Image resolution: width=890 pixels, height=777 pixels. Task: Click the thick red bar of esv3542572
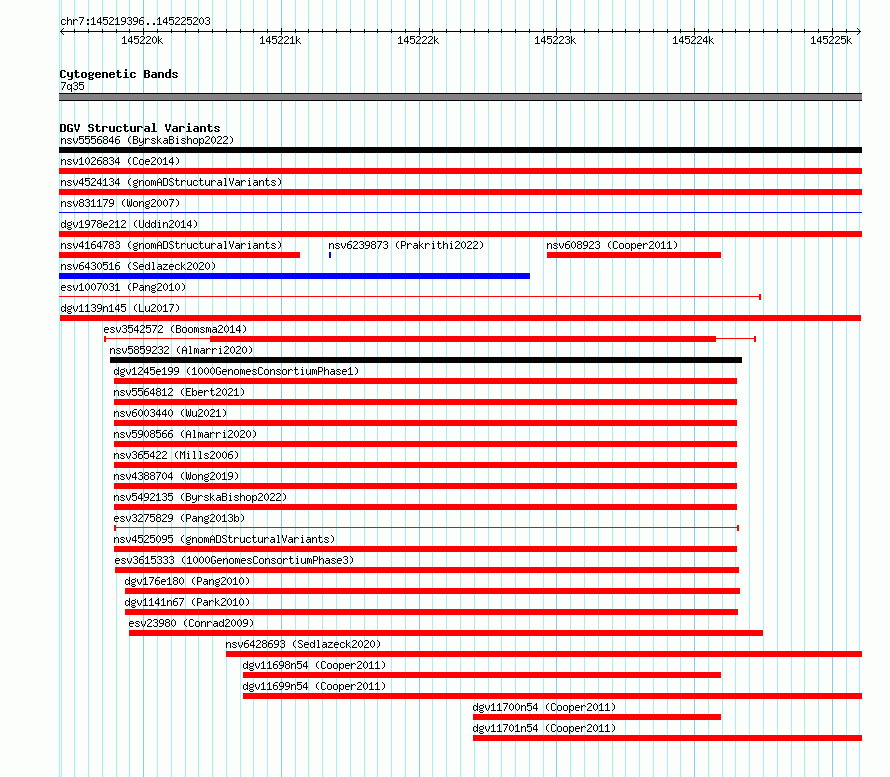463,339
